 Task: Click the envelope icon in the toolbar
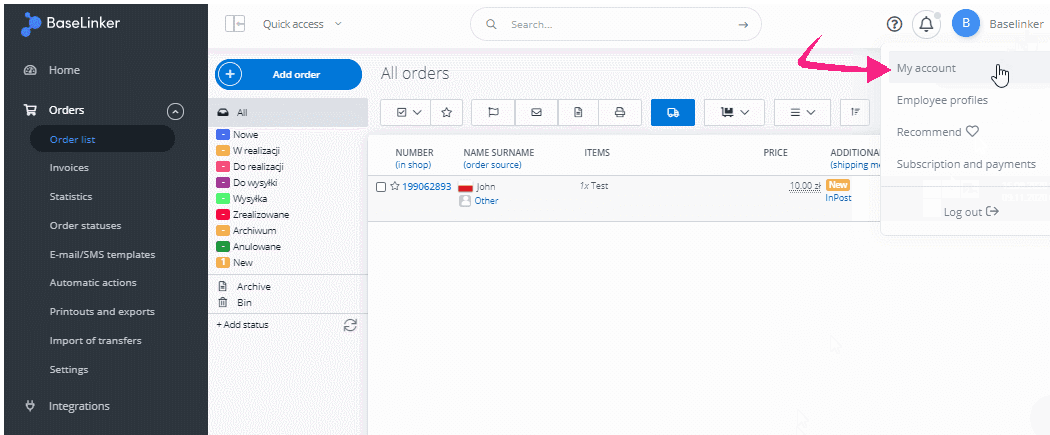pos(536,112)
